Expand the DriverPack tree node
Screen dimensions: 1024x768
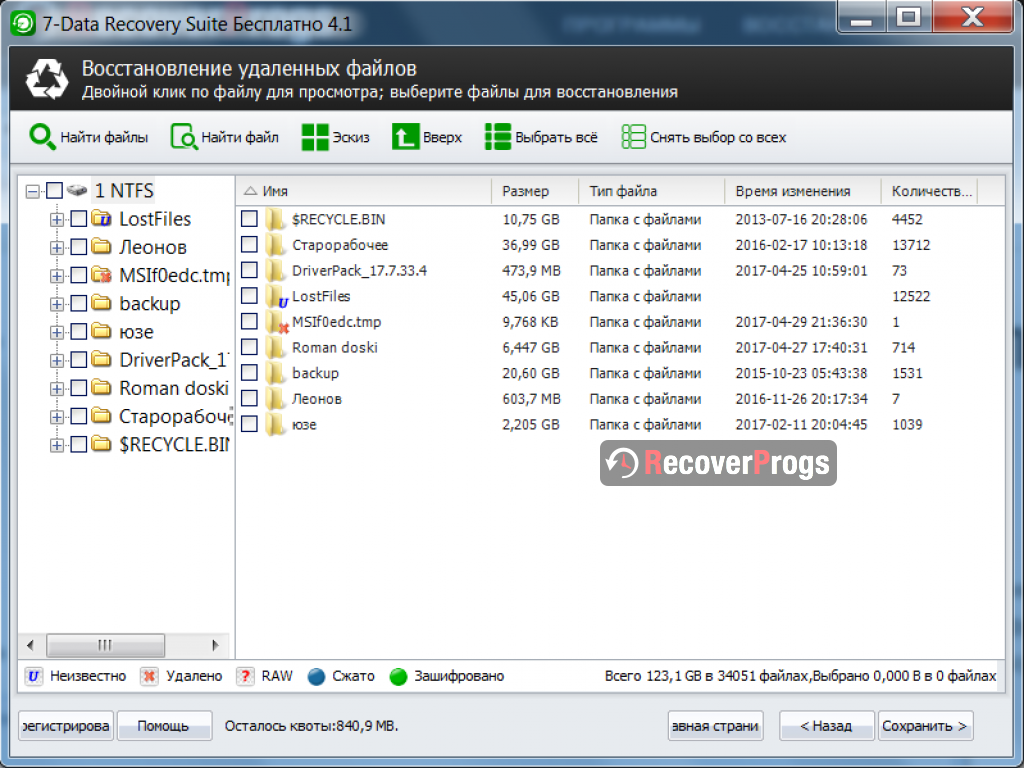(x=56, y=360)
